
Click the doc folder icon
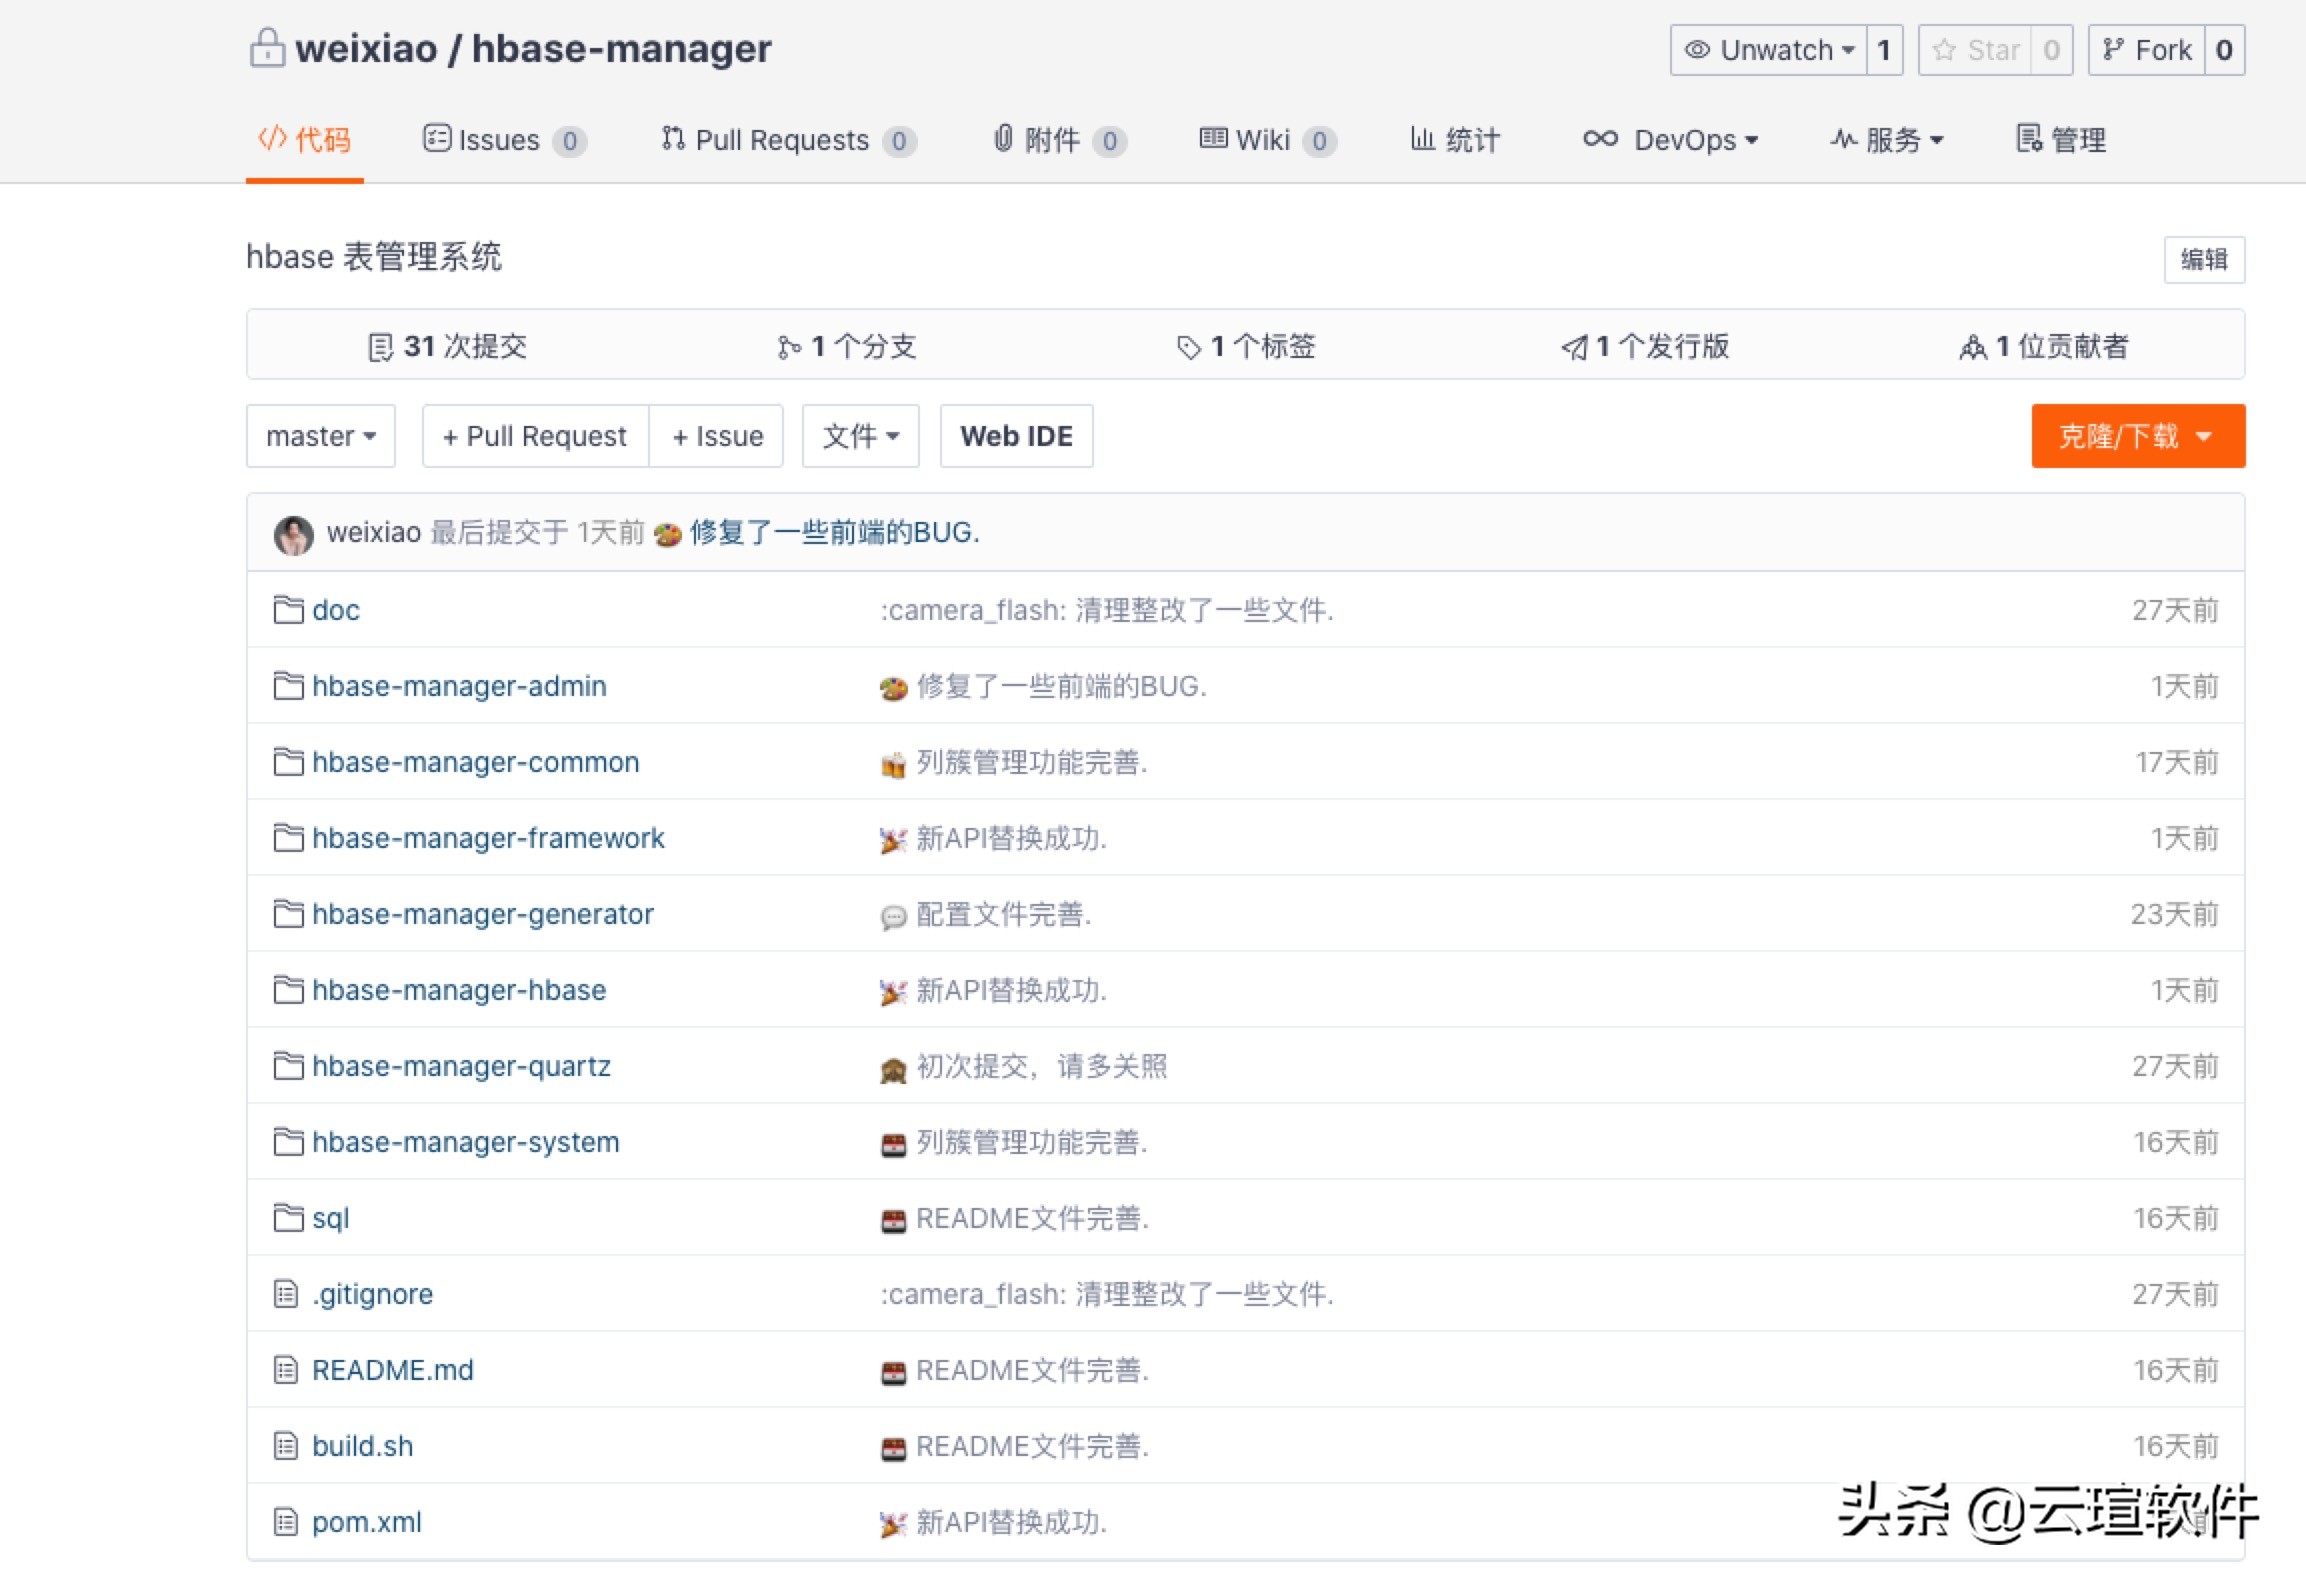(x=286, y=609)
